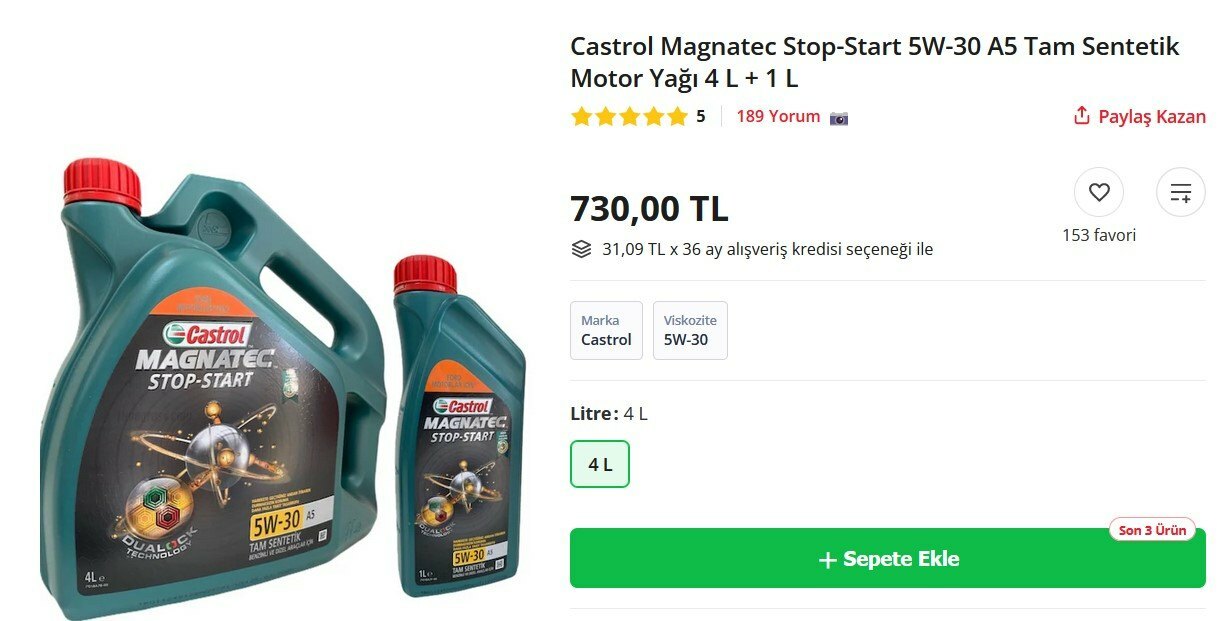The width and height of the screenshot is (1230, 621).
Task: Add product to favorites with heart icon
Action: pyautogui.click(x=1098, y=192)
